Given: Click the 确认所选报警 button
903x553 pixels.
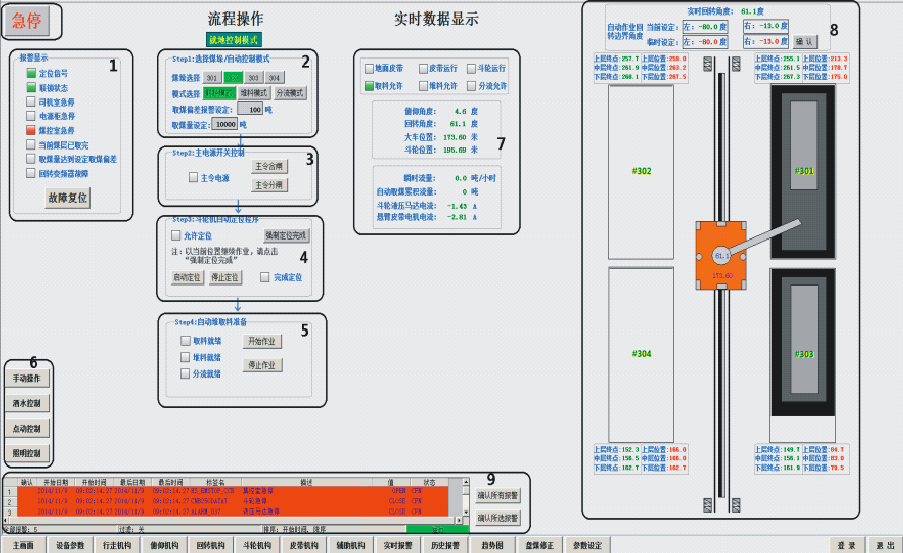Looking at the screenshot, I should (x=498, y=518).
